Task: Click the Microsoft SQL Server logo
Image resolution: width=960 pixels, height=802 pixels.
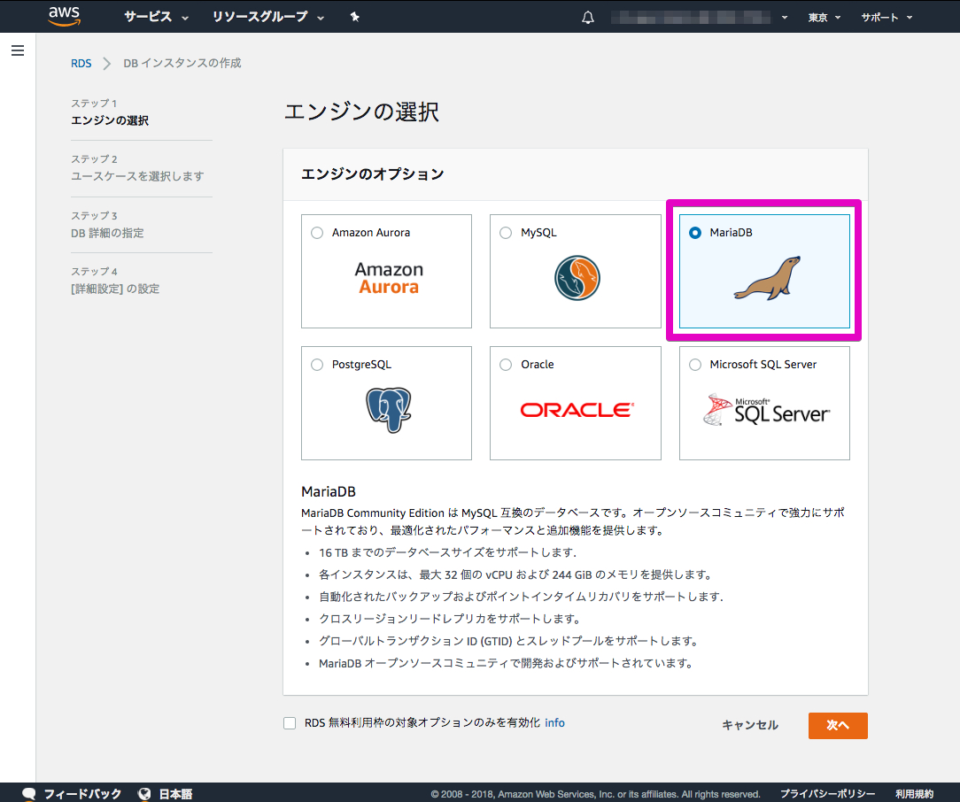Action: [x=763, y=409]
